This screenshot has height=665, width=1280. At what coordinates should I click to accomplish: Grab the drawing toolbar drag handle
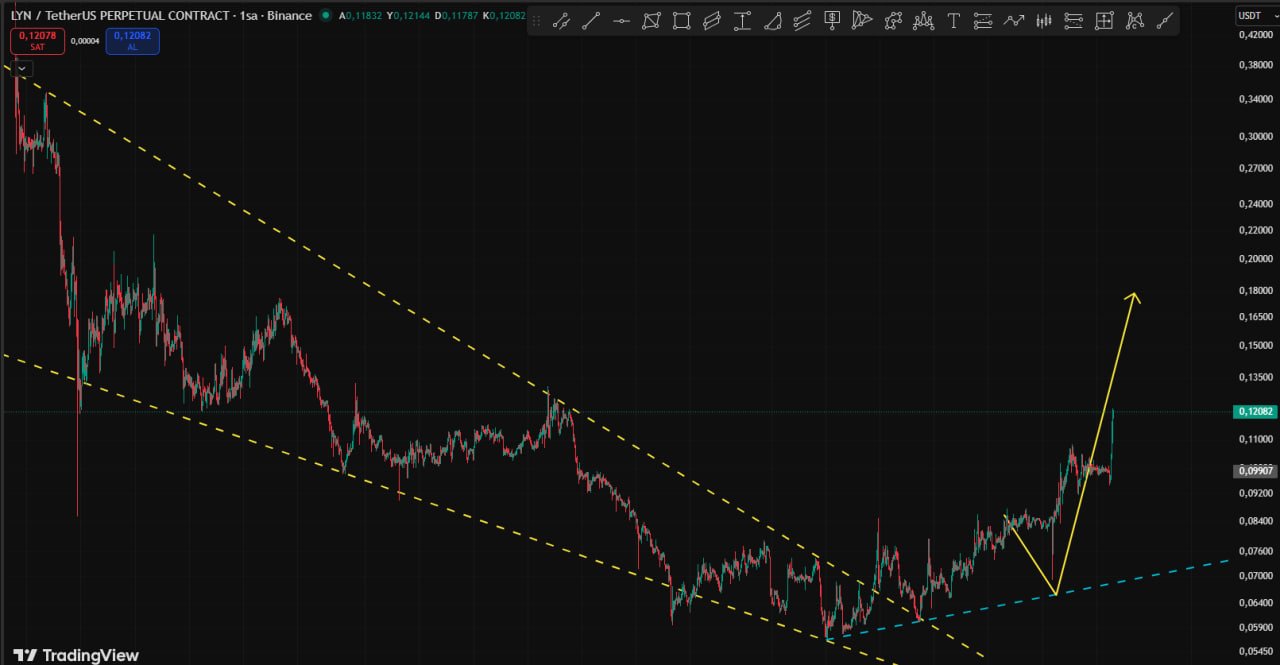[x=536, y=20]
